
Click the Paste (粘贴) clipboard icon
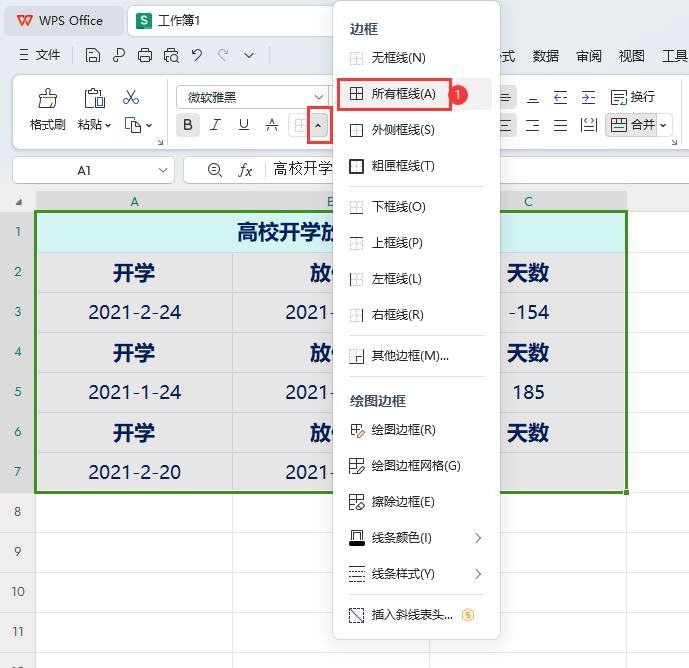point(94,98)
